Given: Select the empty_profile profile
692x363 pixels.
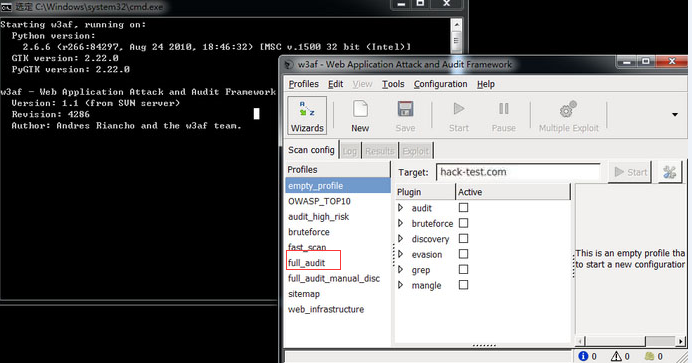Looking at the screenshot, I should coord(338,186).
